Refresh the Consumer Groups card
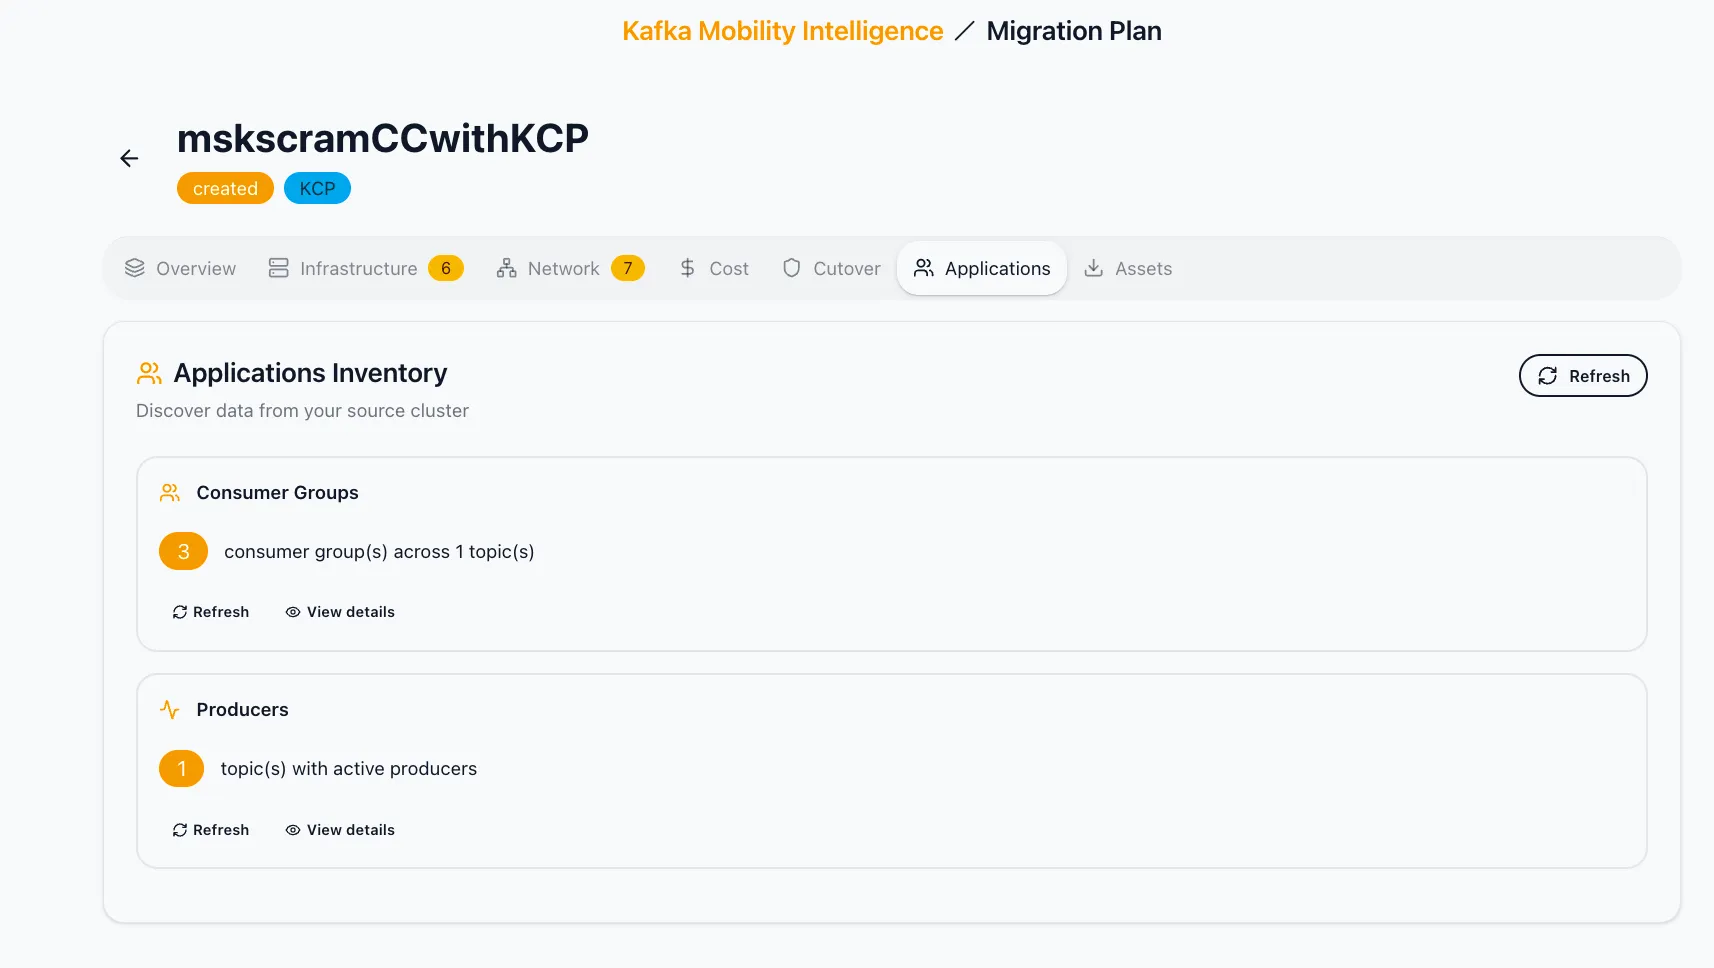1714x968 pixels. click(x=211, y=612)
